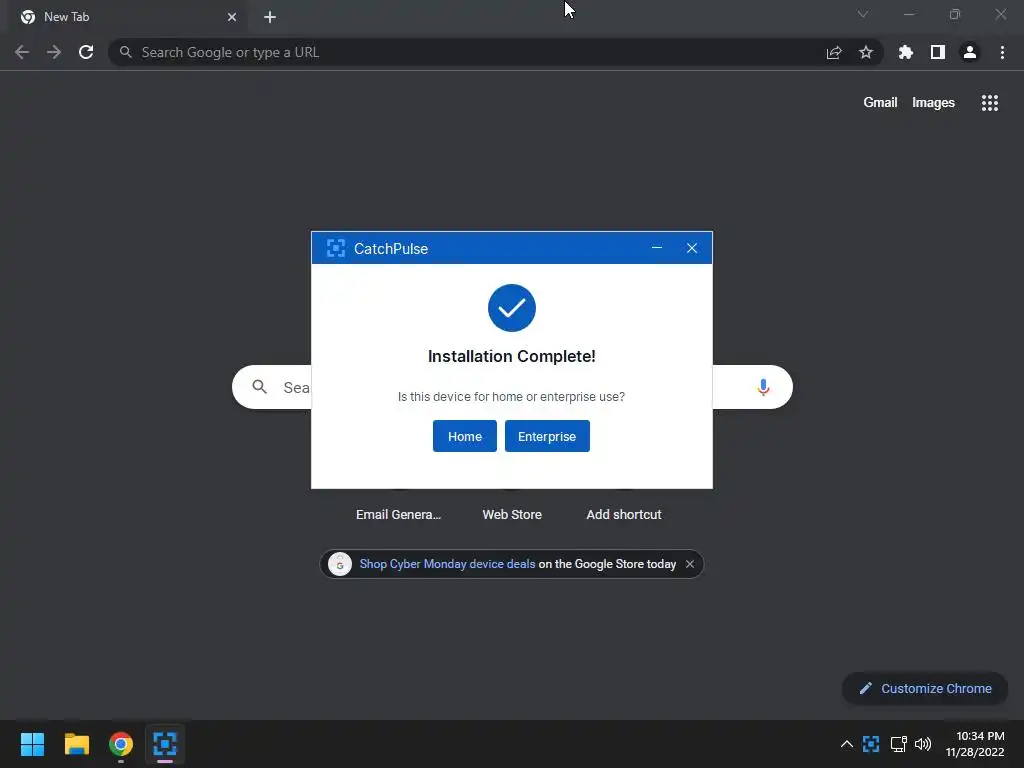
Task: Dismiss the Cyber Monday promo banner
Action: pos(690,564)
